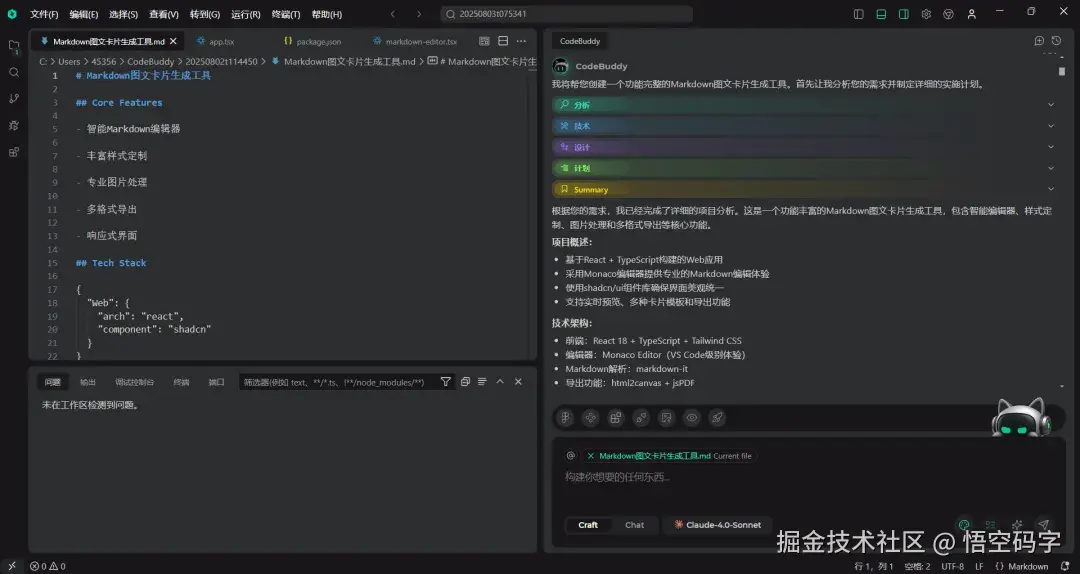This screenshot has height=574, width=1080.
Task: Click the command center search box
Action: click(x=566, y=14)
